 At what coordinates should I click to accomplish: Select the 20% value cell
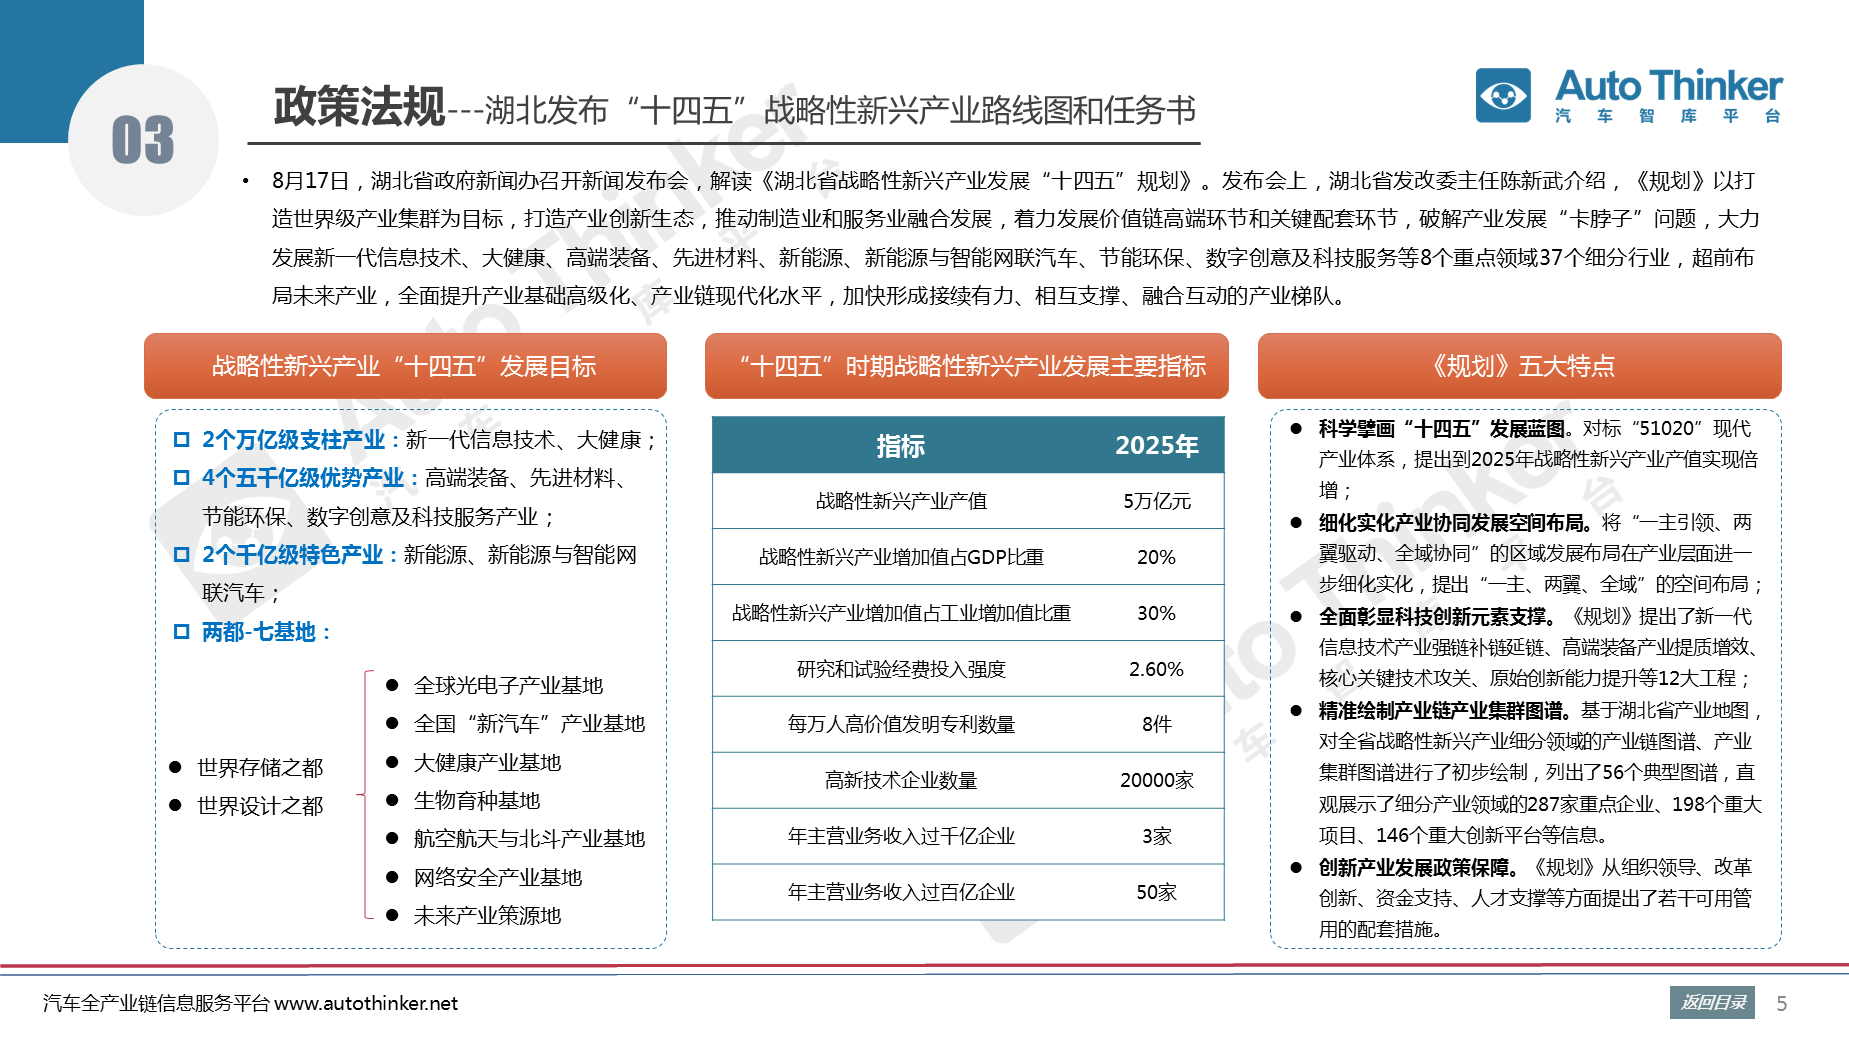tap(1157, 557)
